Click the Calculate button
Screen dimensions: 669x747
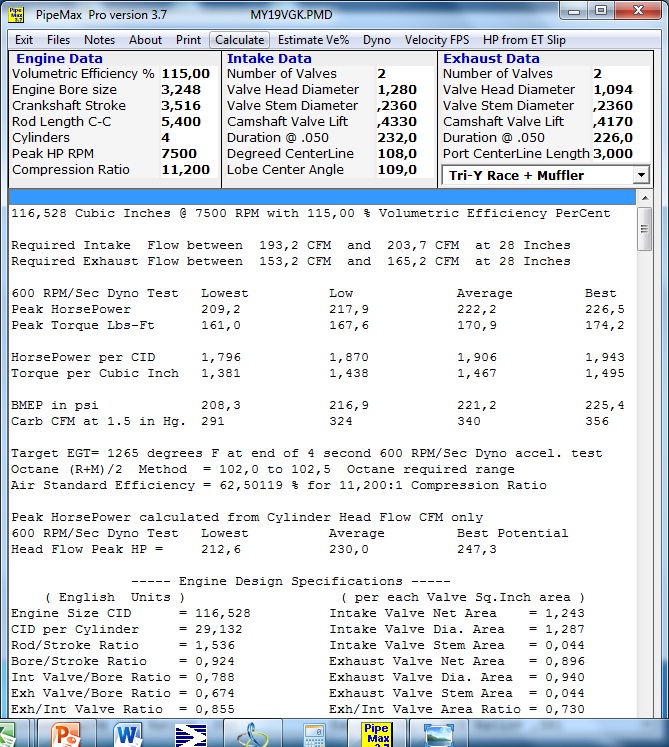[240, 40]
